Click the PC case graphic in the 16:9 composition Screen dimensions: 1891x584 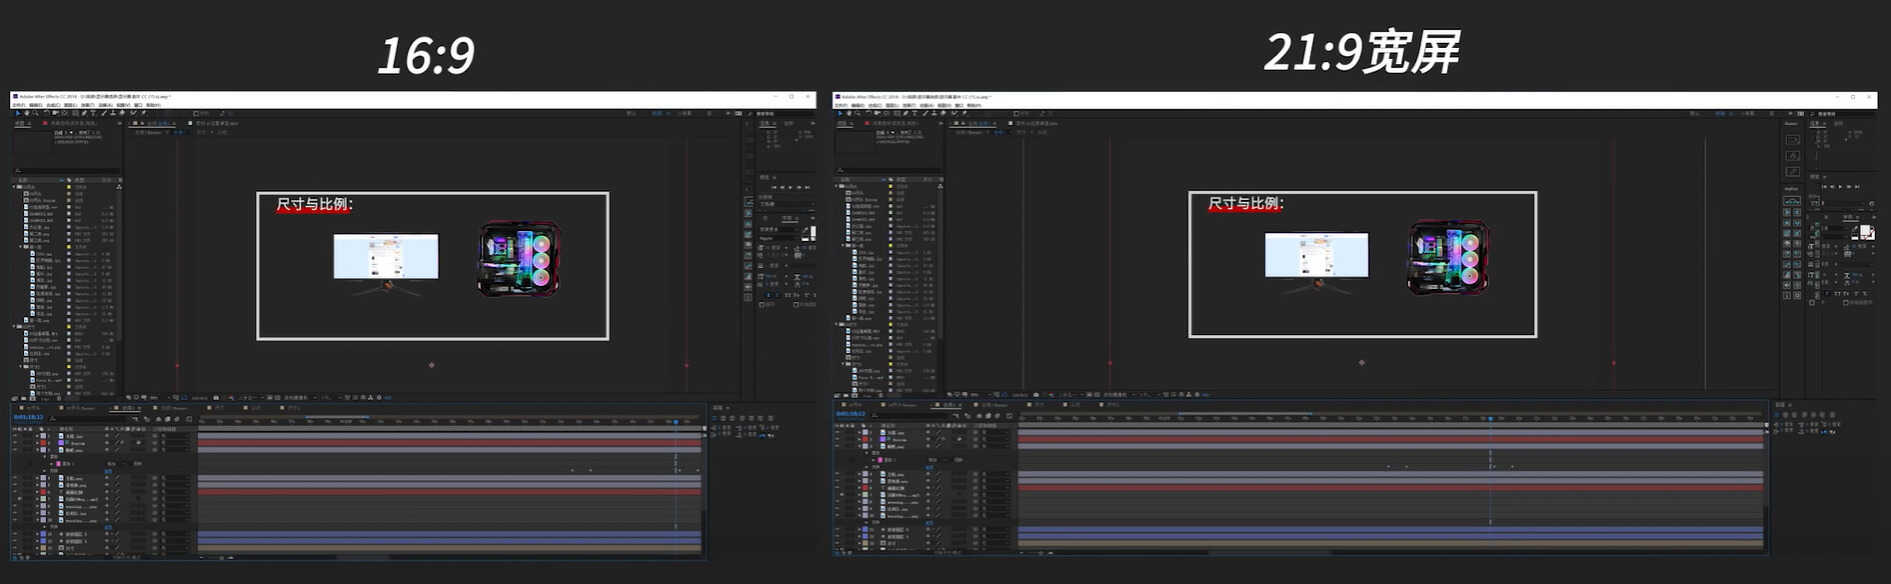519,259
